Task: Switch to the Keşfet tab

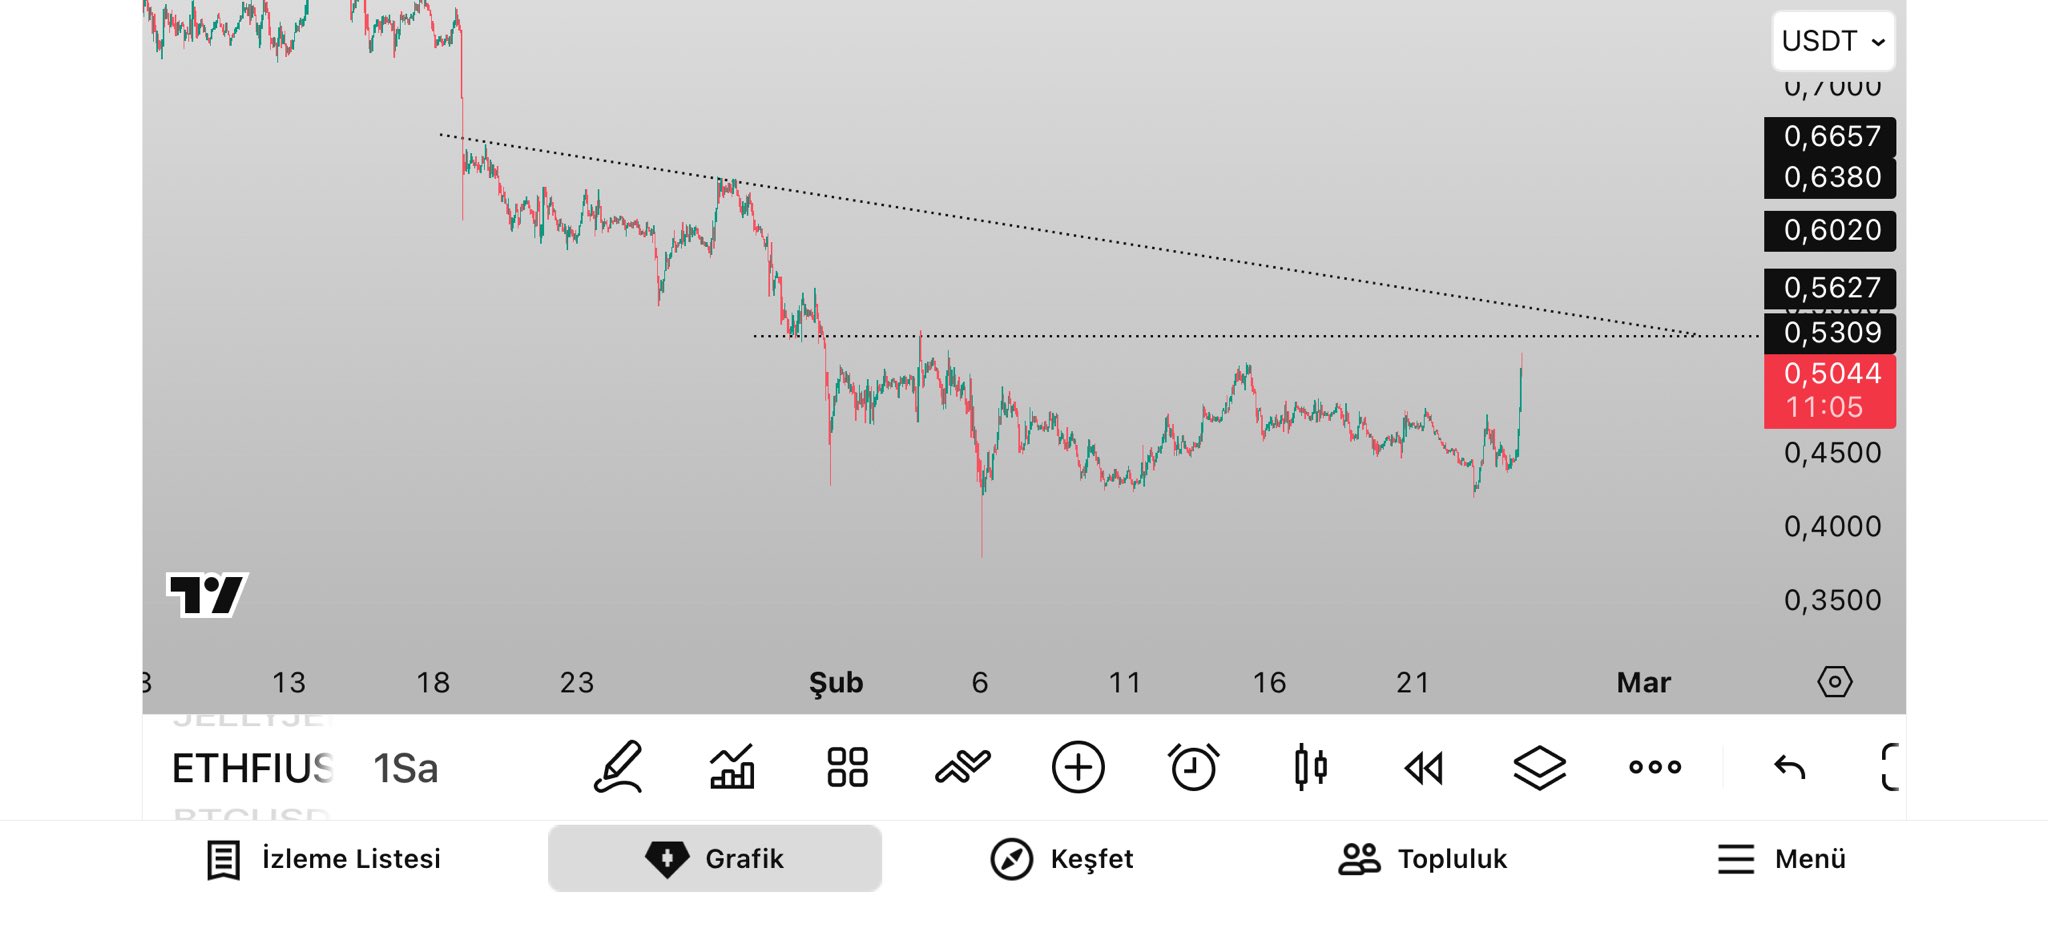Action: coord(1061,859)
